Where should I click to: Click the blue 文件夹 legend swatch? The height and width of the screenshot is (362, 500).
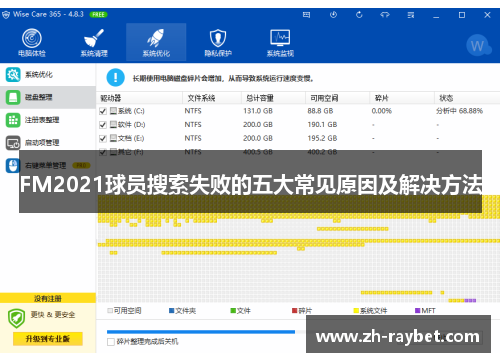(172, 311)
